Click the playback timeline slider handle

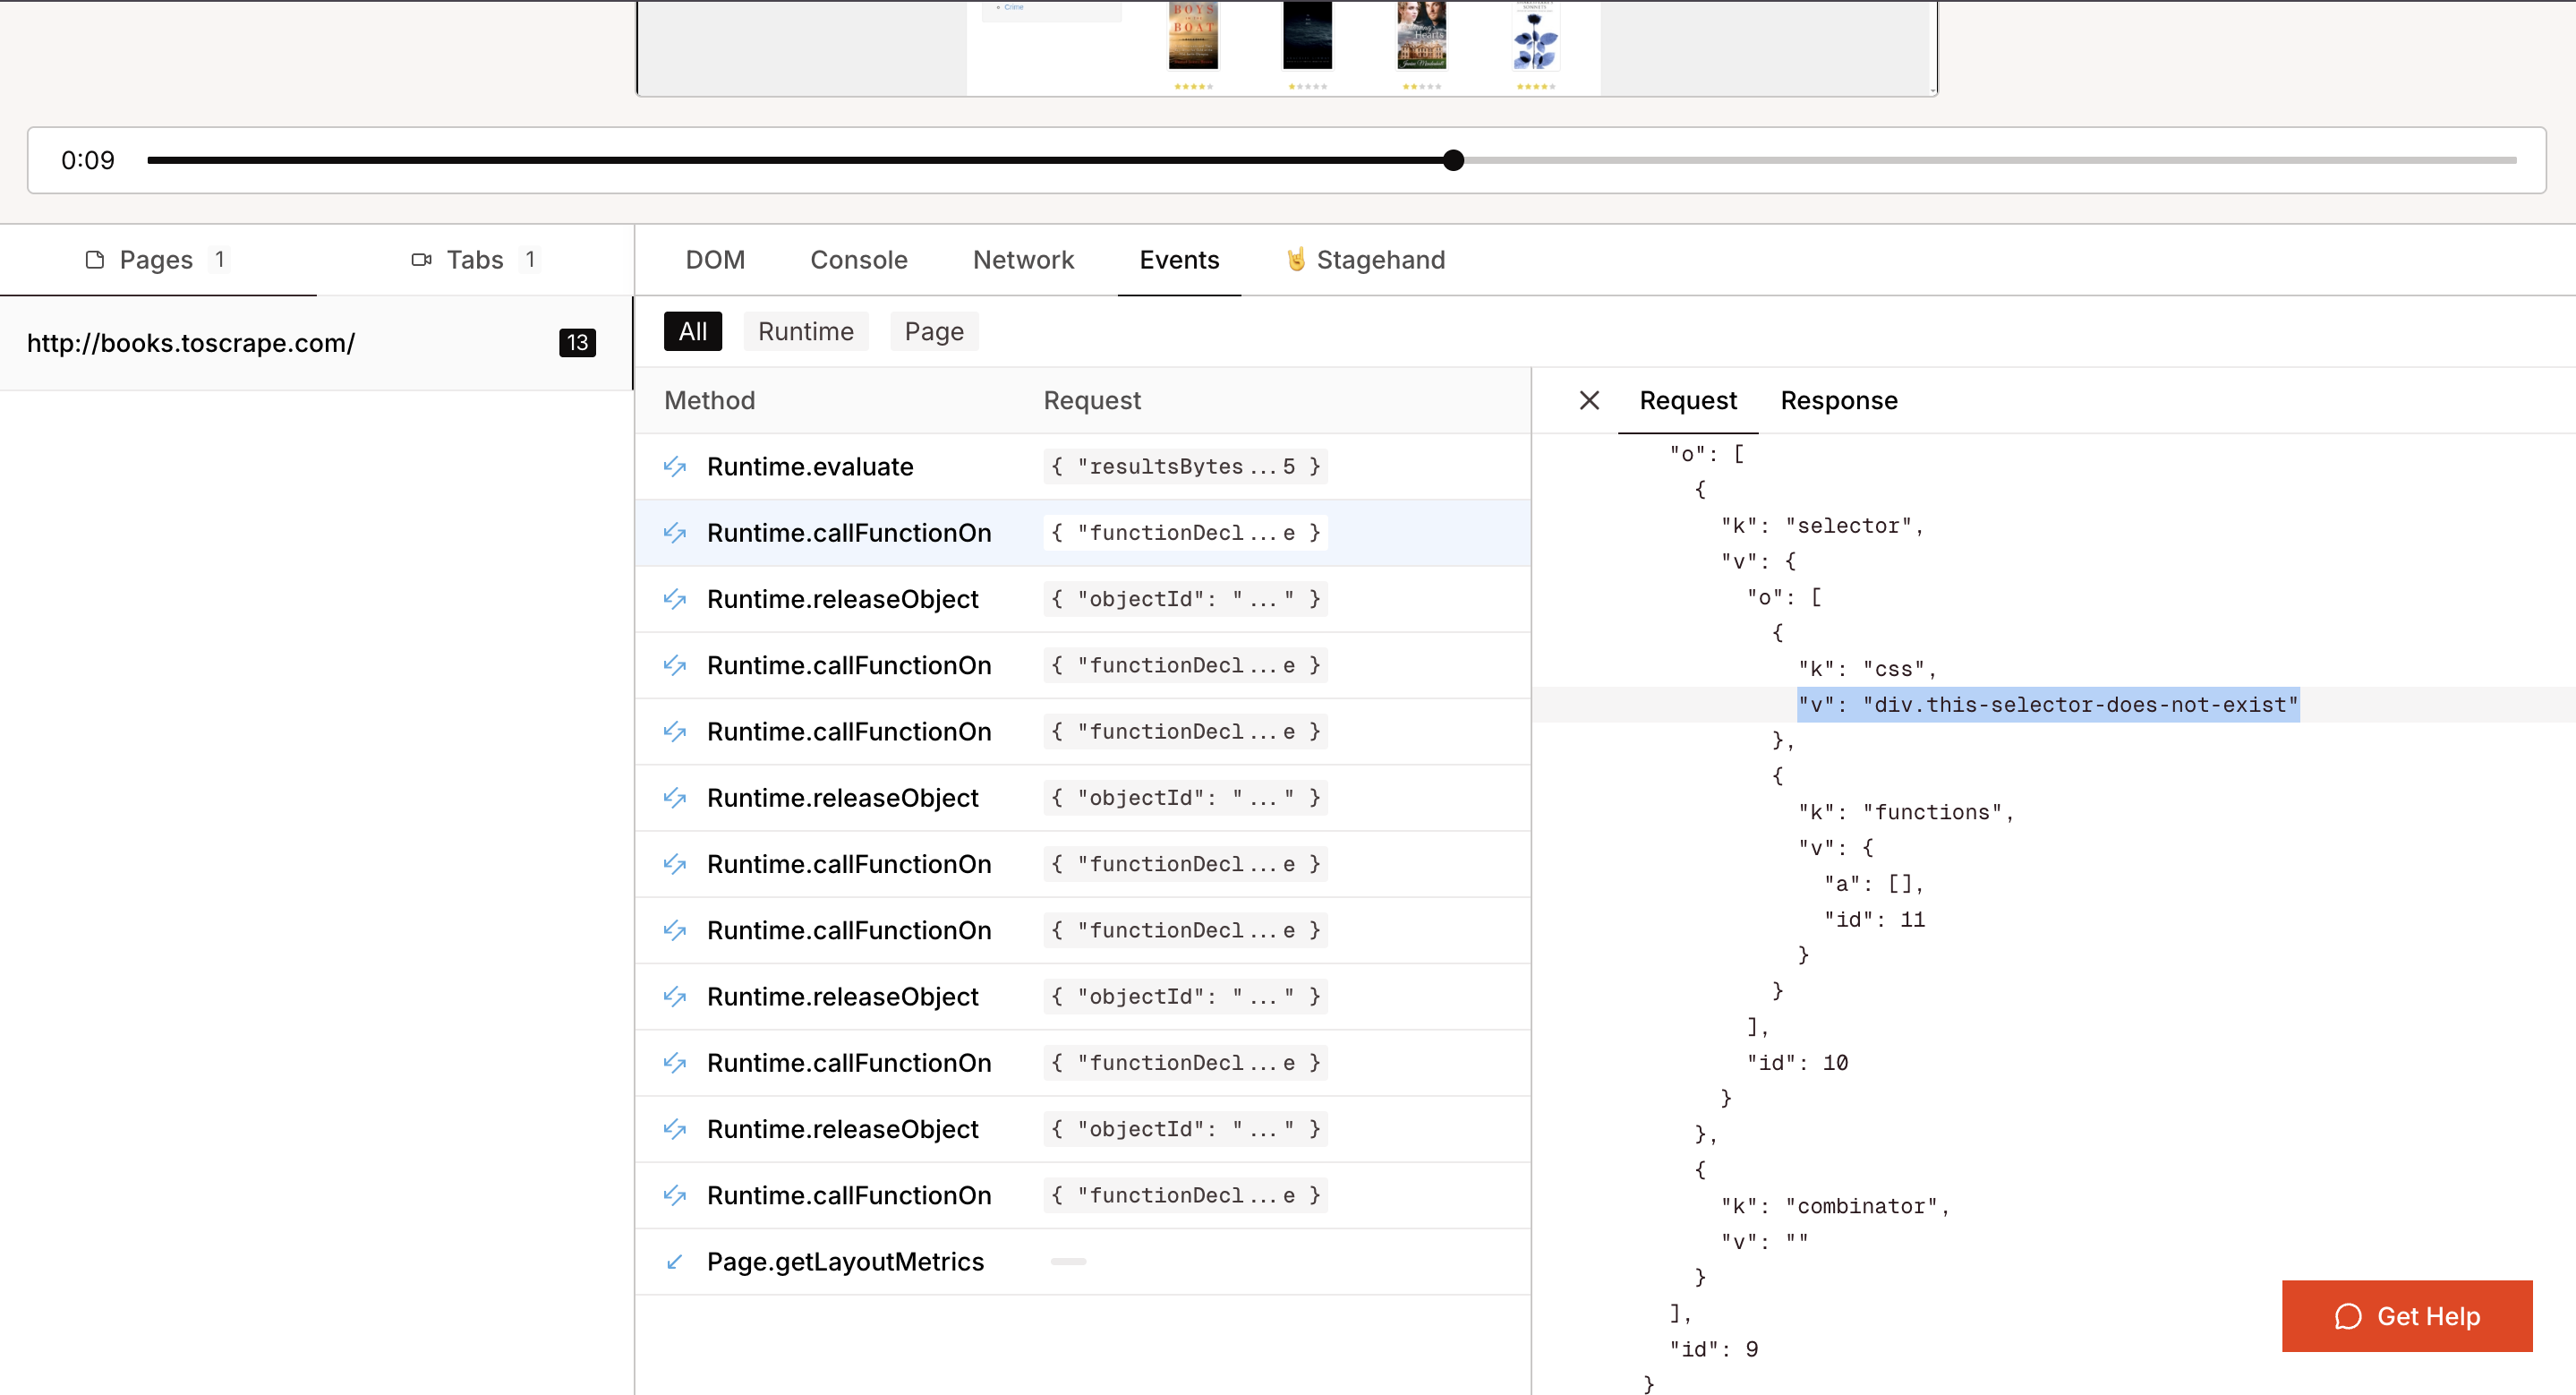pyautogui.click(x=1453, y=160)
